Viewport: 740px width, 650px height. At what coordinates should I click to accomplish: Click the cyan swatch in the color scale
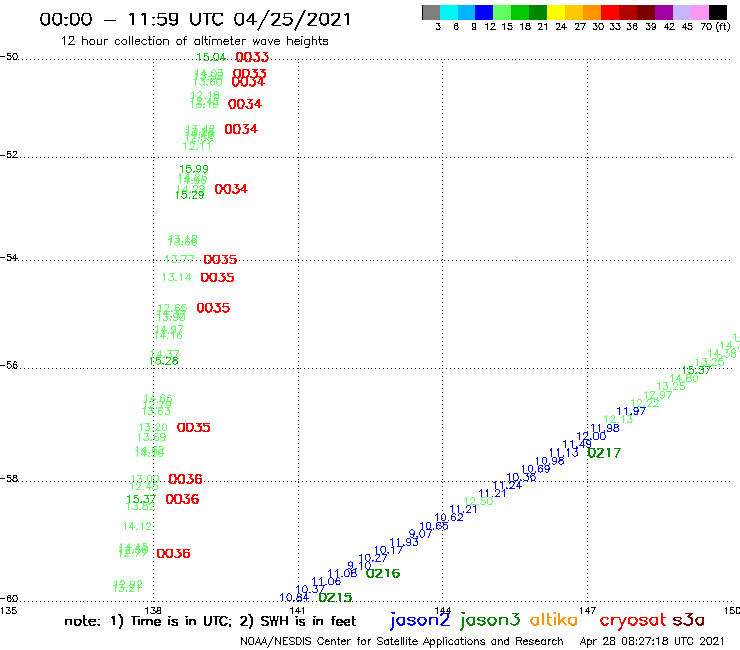449,12
